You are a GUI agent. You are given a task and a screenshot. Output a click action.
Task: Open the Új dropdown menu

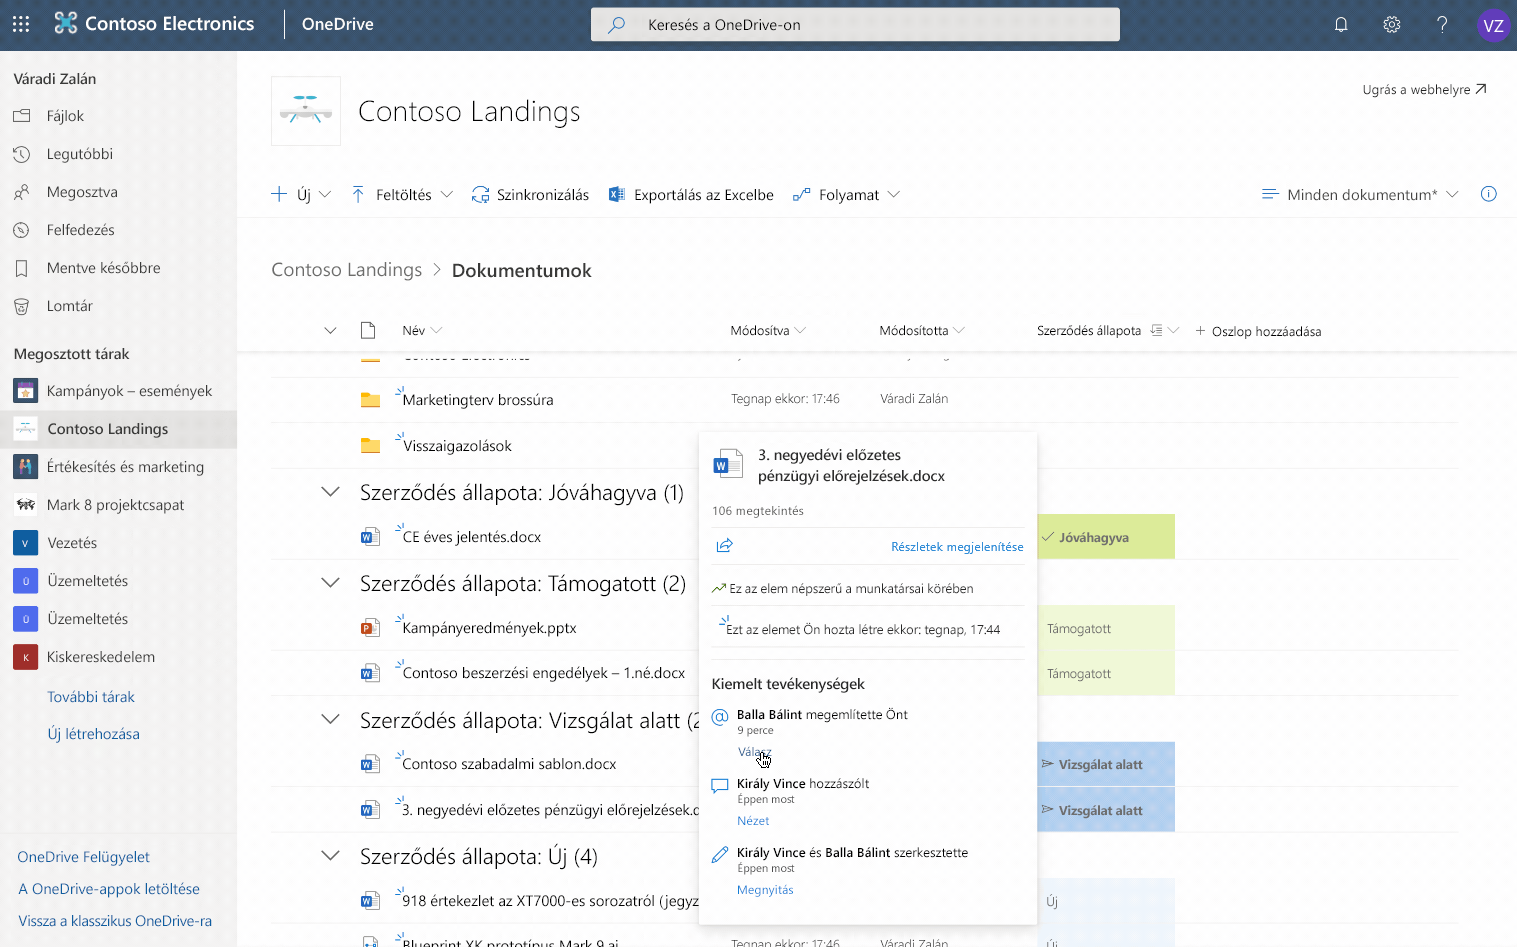301,195
